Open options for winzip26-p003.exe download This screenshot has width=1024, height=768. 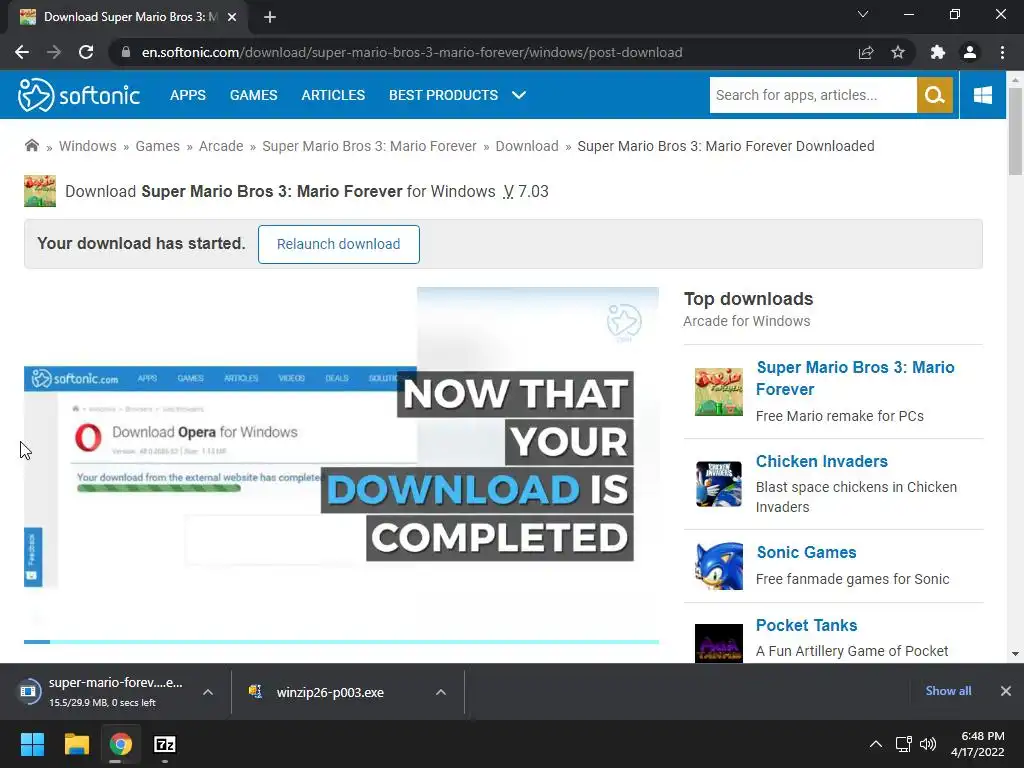coord(441,692)
